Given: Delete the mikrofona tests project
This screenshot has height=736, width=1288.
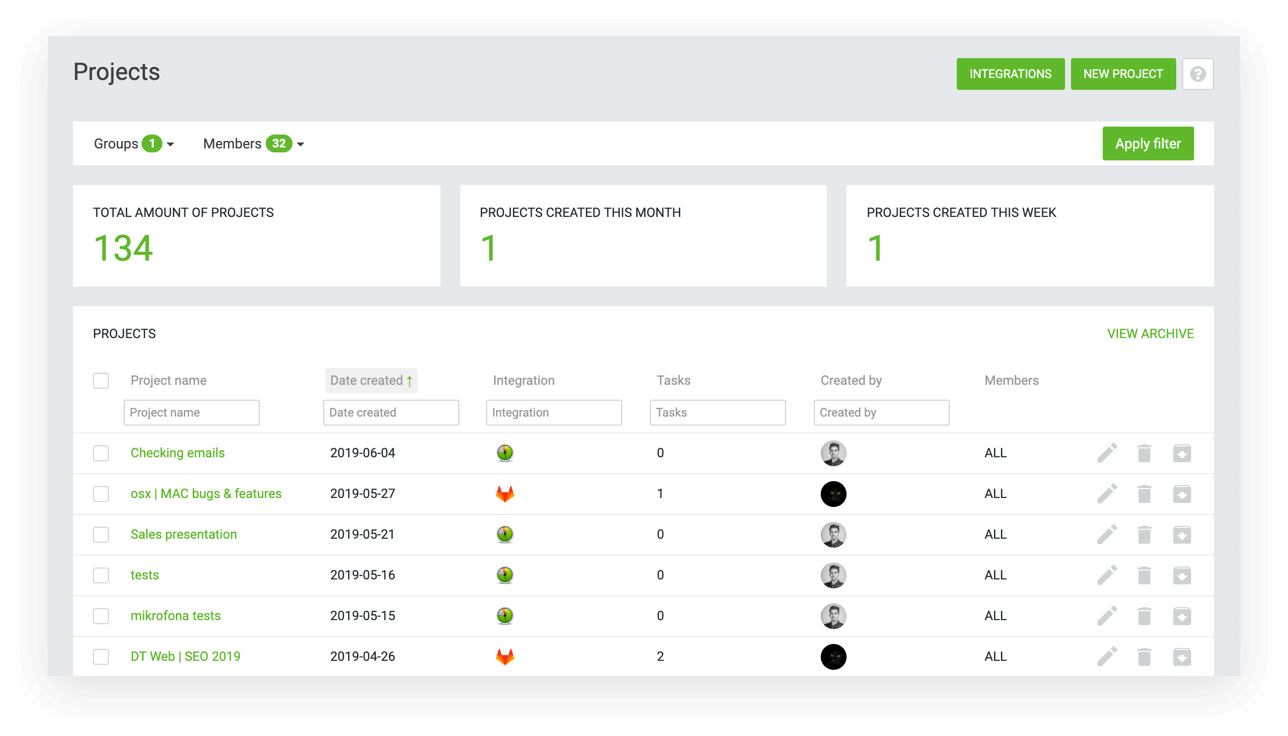Looking at the screenshot, I should [x=1144, y=616].
